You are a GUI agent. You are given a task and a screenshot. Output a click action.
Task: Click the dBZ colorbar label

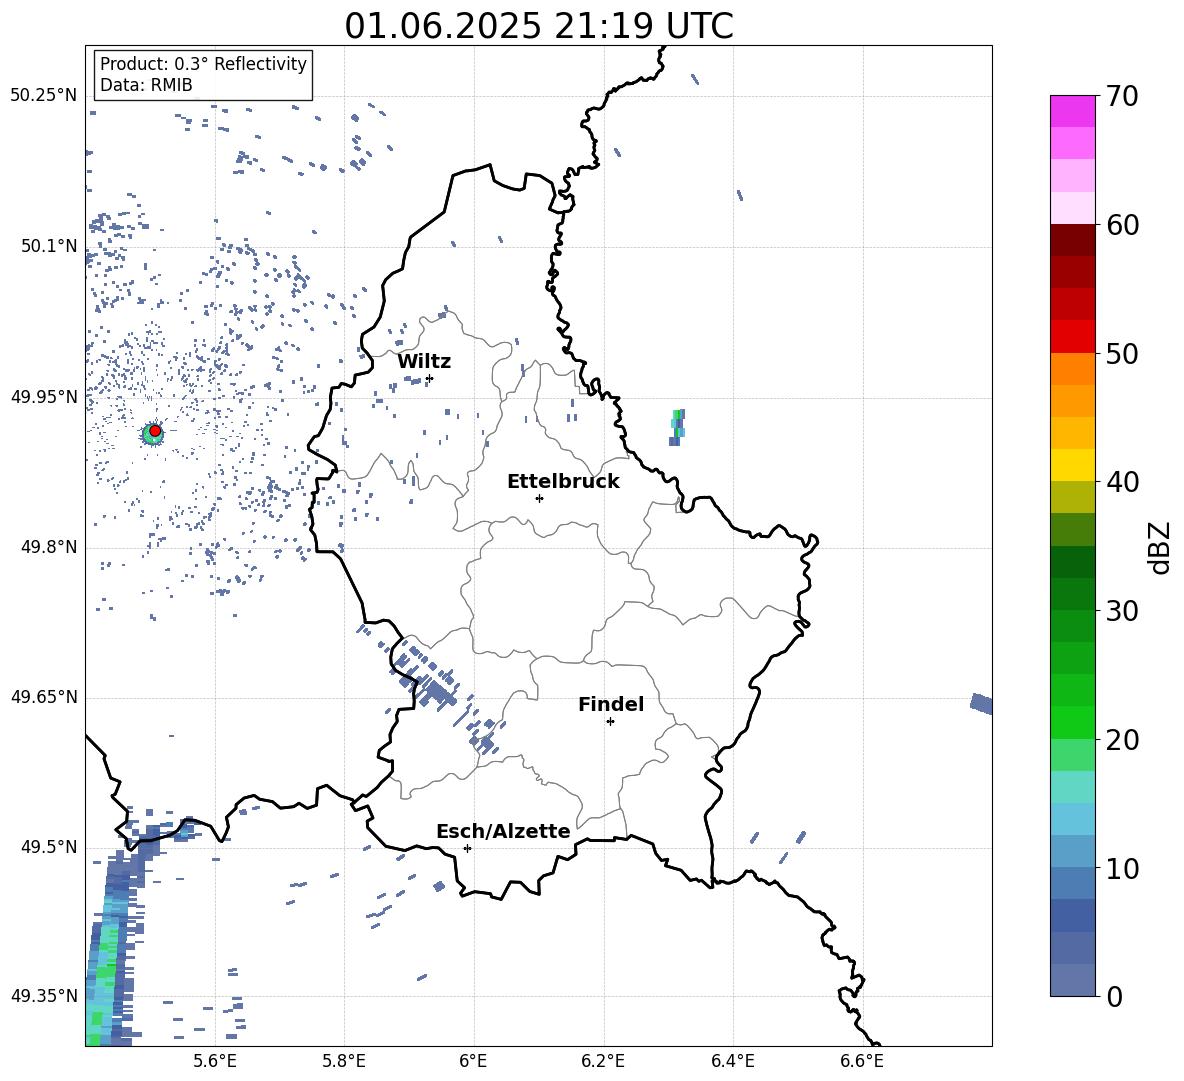[x=1160, y=547]
